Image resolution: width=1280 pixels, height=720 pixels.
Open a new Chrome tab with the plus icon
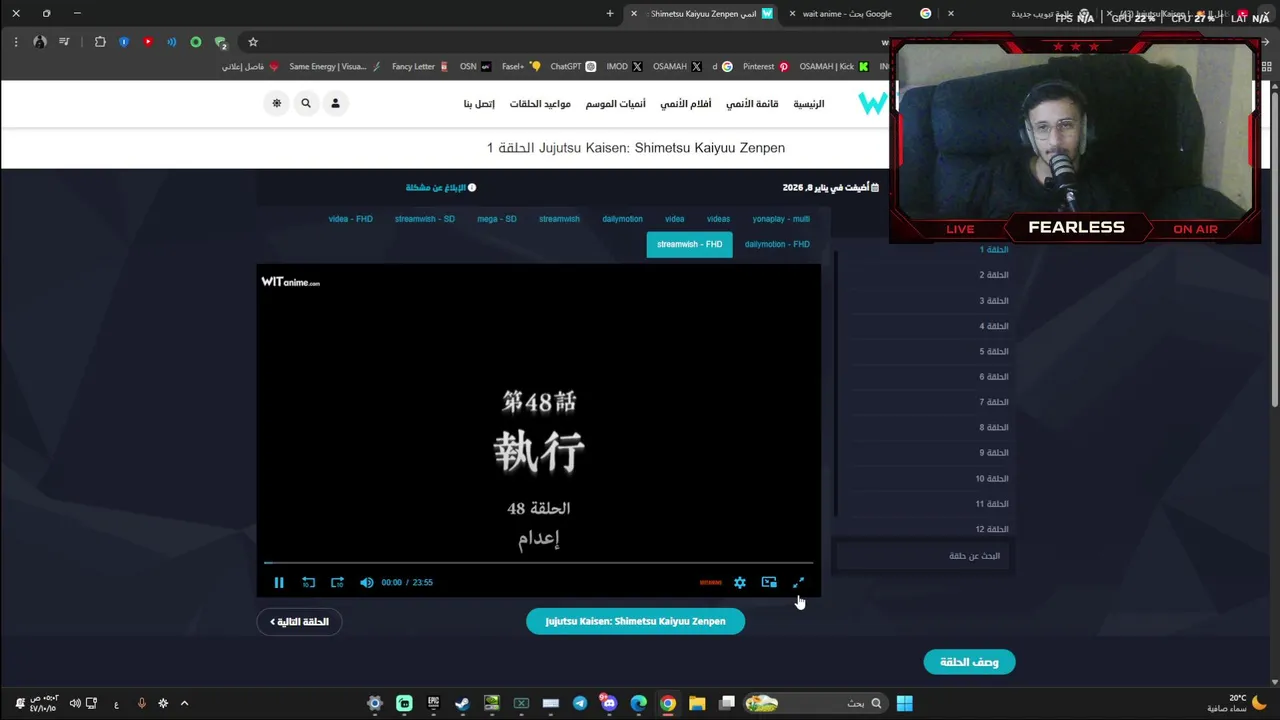[610, 14]
